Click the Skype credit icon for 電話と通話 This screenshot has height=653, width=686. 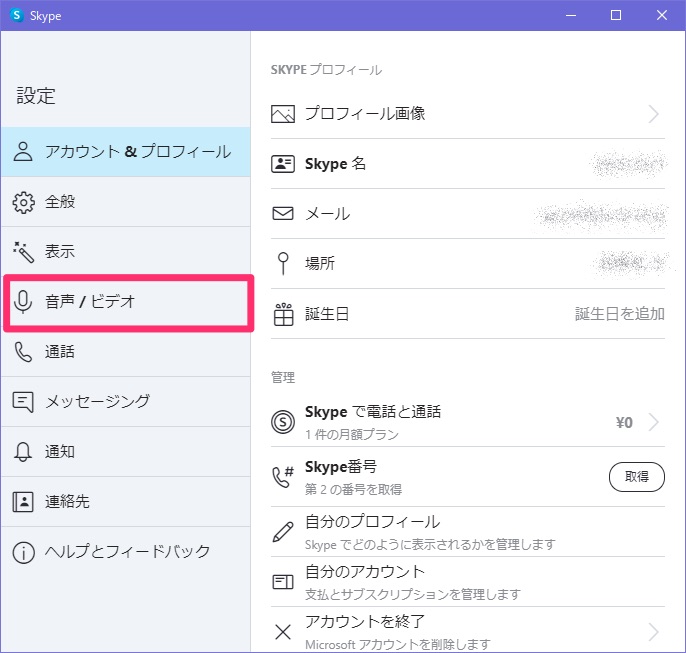click(x=283, y=422)
